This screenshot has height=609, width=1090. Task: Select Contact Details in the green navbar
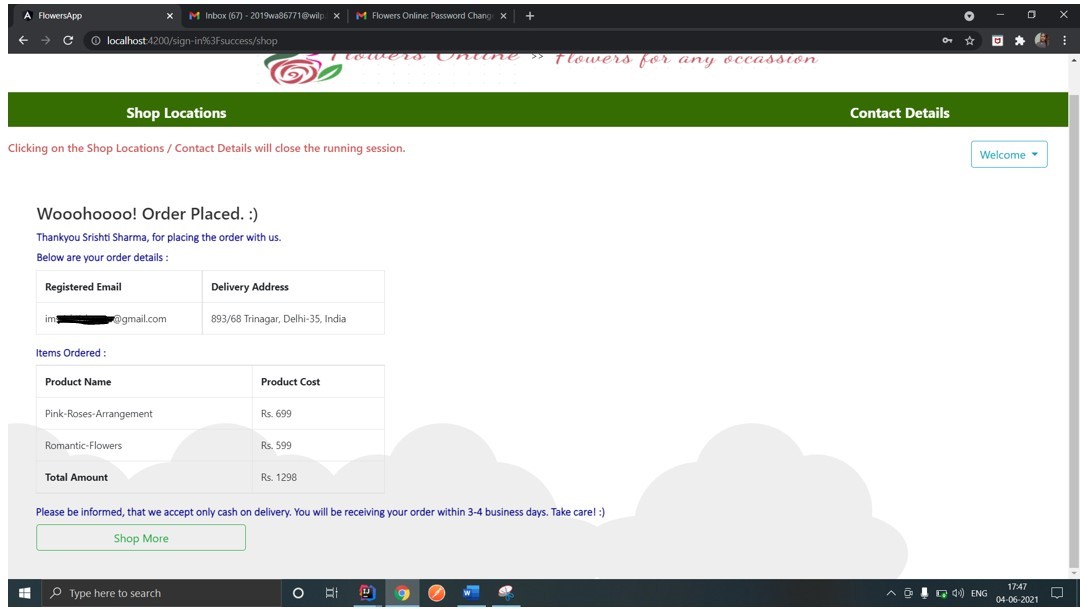pyautogui.click(x=899, y=113)
